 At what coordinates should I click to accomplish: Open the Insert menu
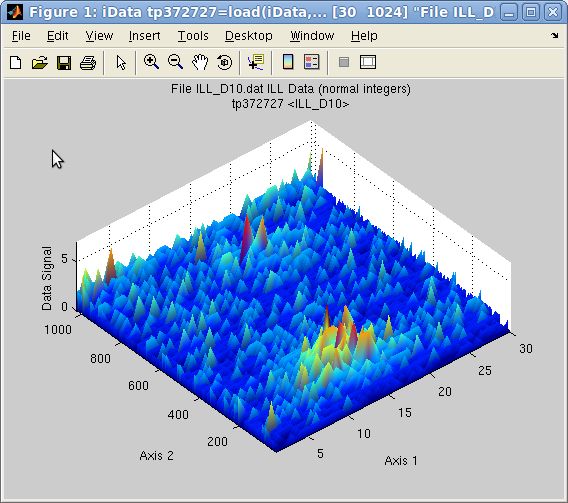(x=145, y=36)
